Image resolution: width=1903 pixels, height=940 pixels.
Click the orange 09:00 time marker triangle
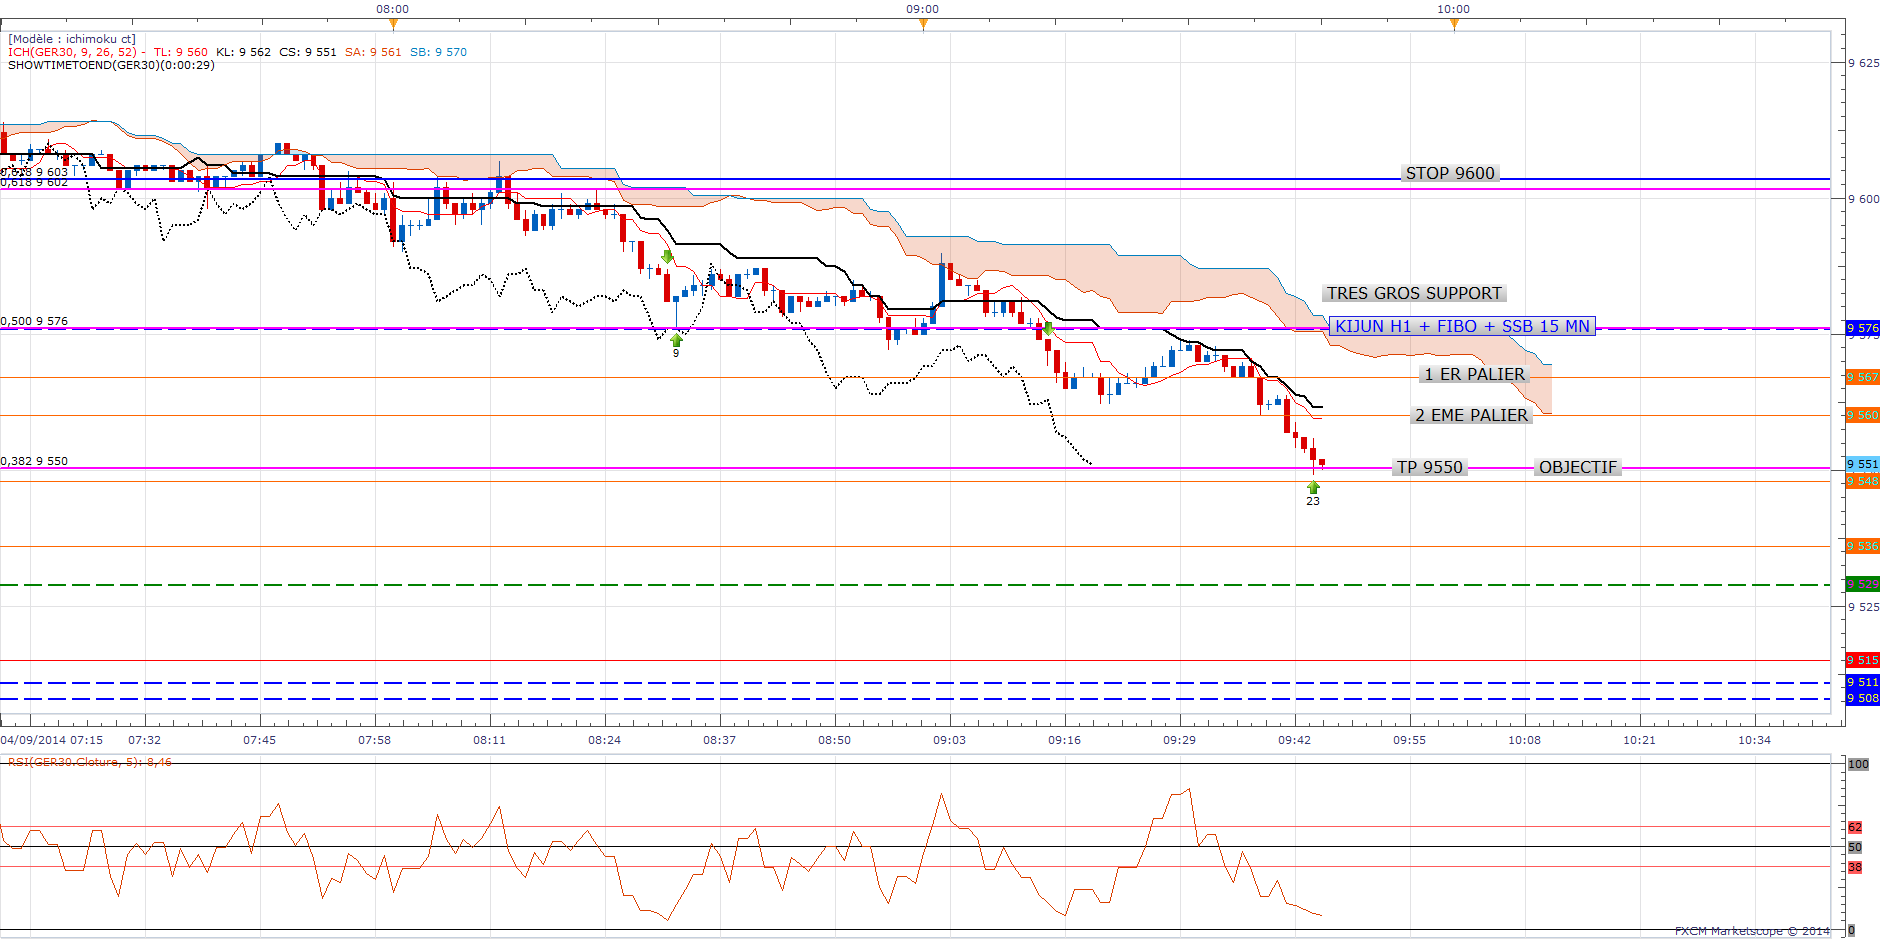(923, 24)
